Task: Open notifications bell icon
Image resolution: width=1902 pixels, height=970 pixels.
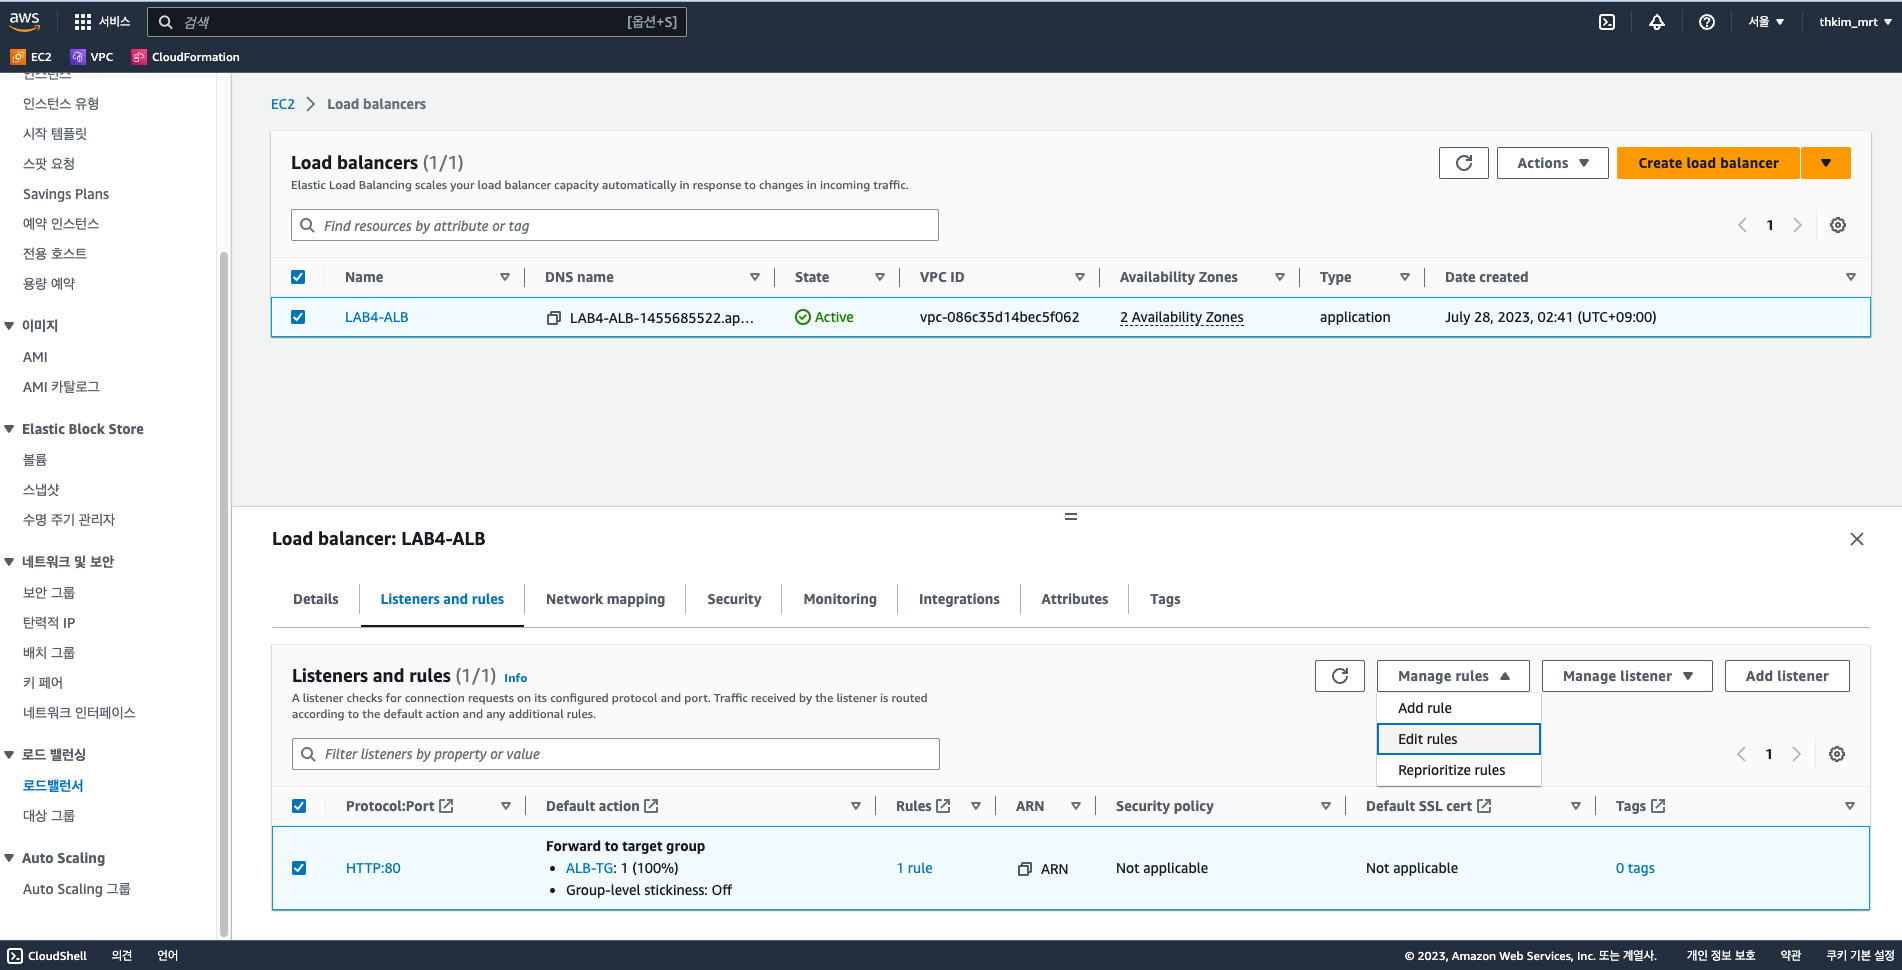Action: pos(1657,22)
